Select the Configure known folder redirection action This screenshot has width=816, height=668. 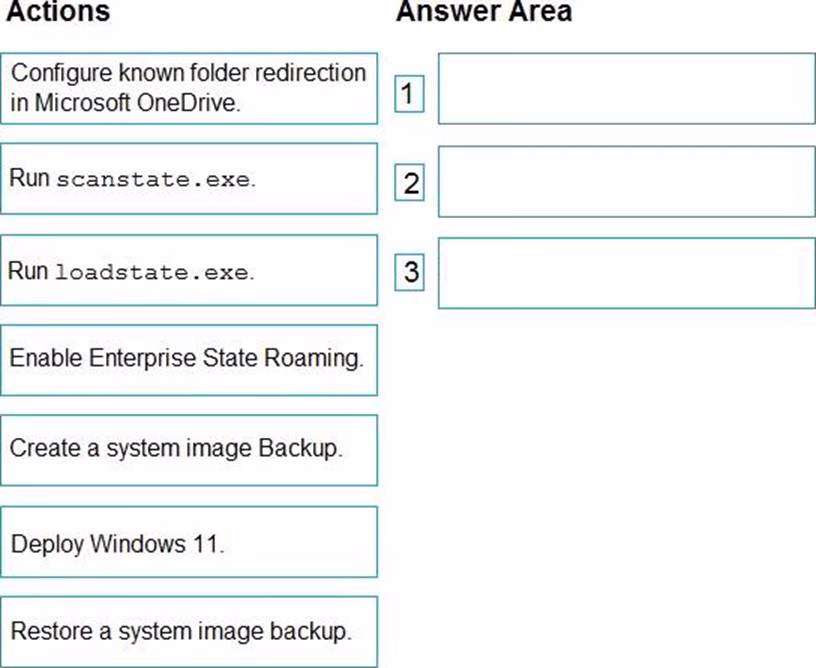coord(189,88)
